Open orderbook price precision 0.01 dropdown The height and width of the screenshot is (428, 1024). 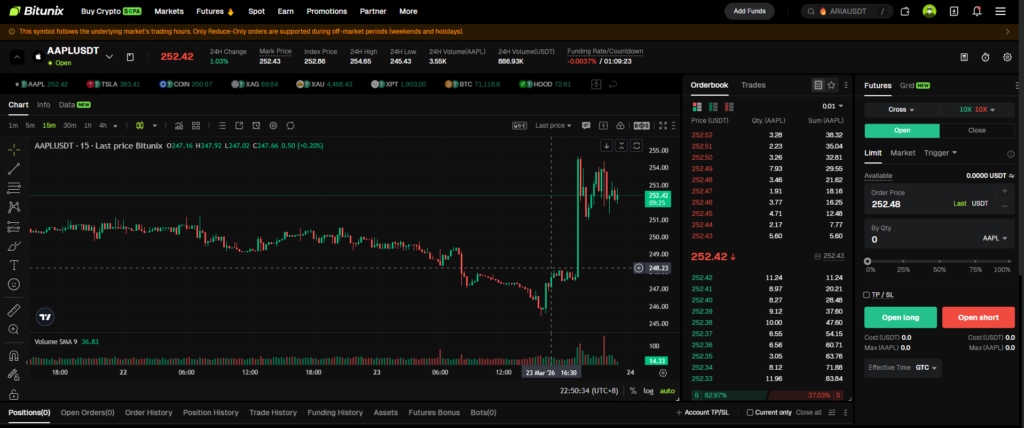833,106
